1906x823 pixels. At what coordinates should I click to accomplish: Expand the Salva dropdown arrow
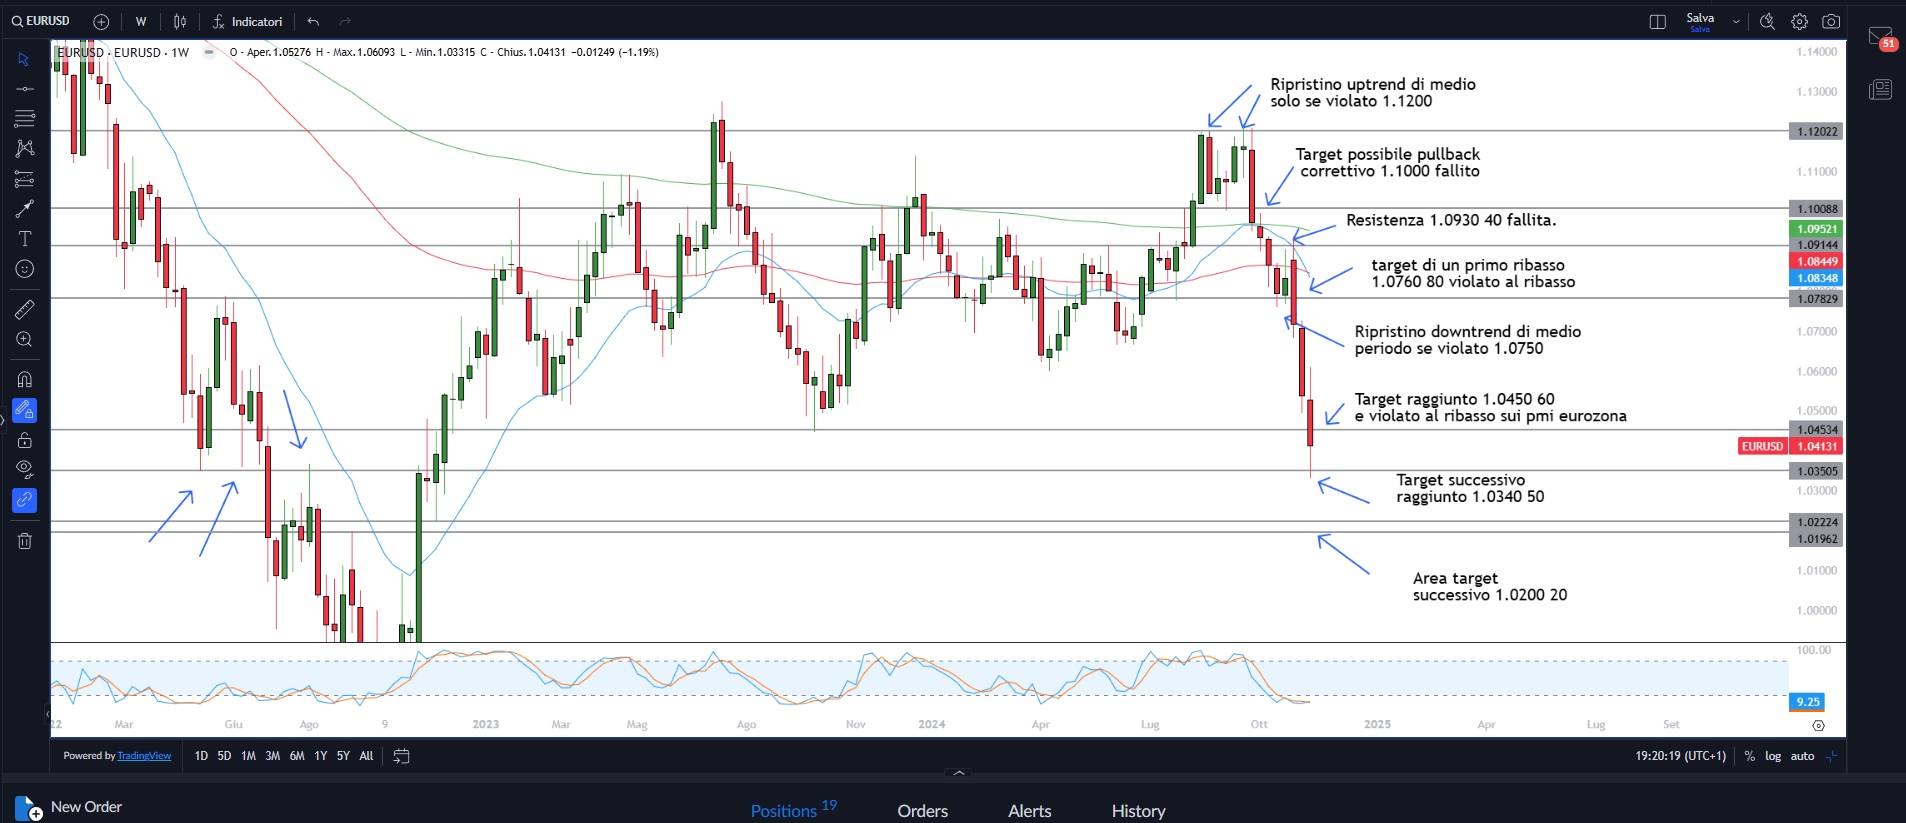coord(1736,21)
